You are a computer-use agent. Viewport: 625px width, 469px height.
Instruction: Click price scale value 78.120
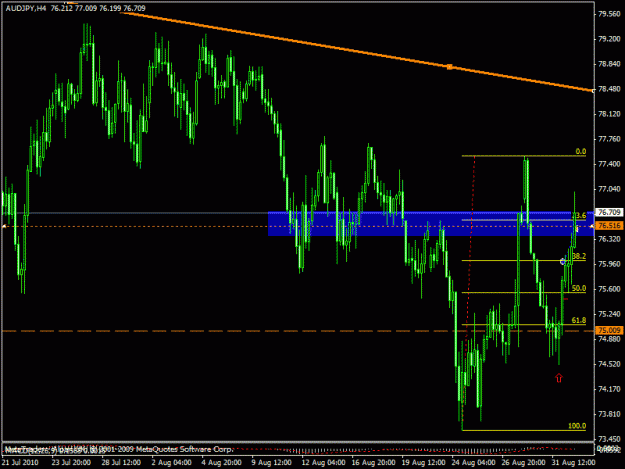click(x=609, y=114)
